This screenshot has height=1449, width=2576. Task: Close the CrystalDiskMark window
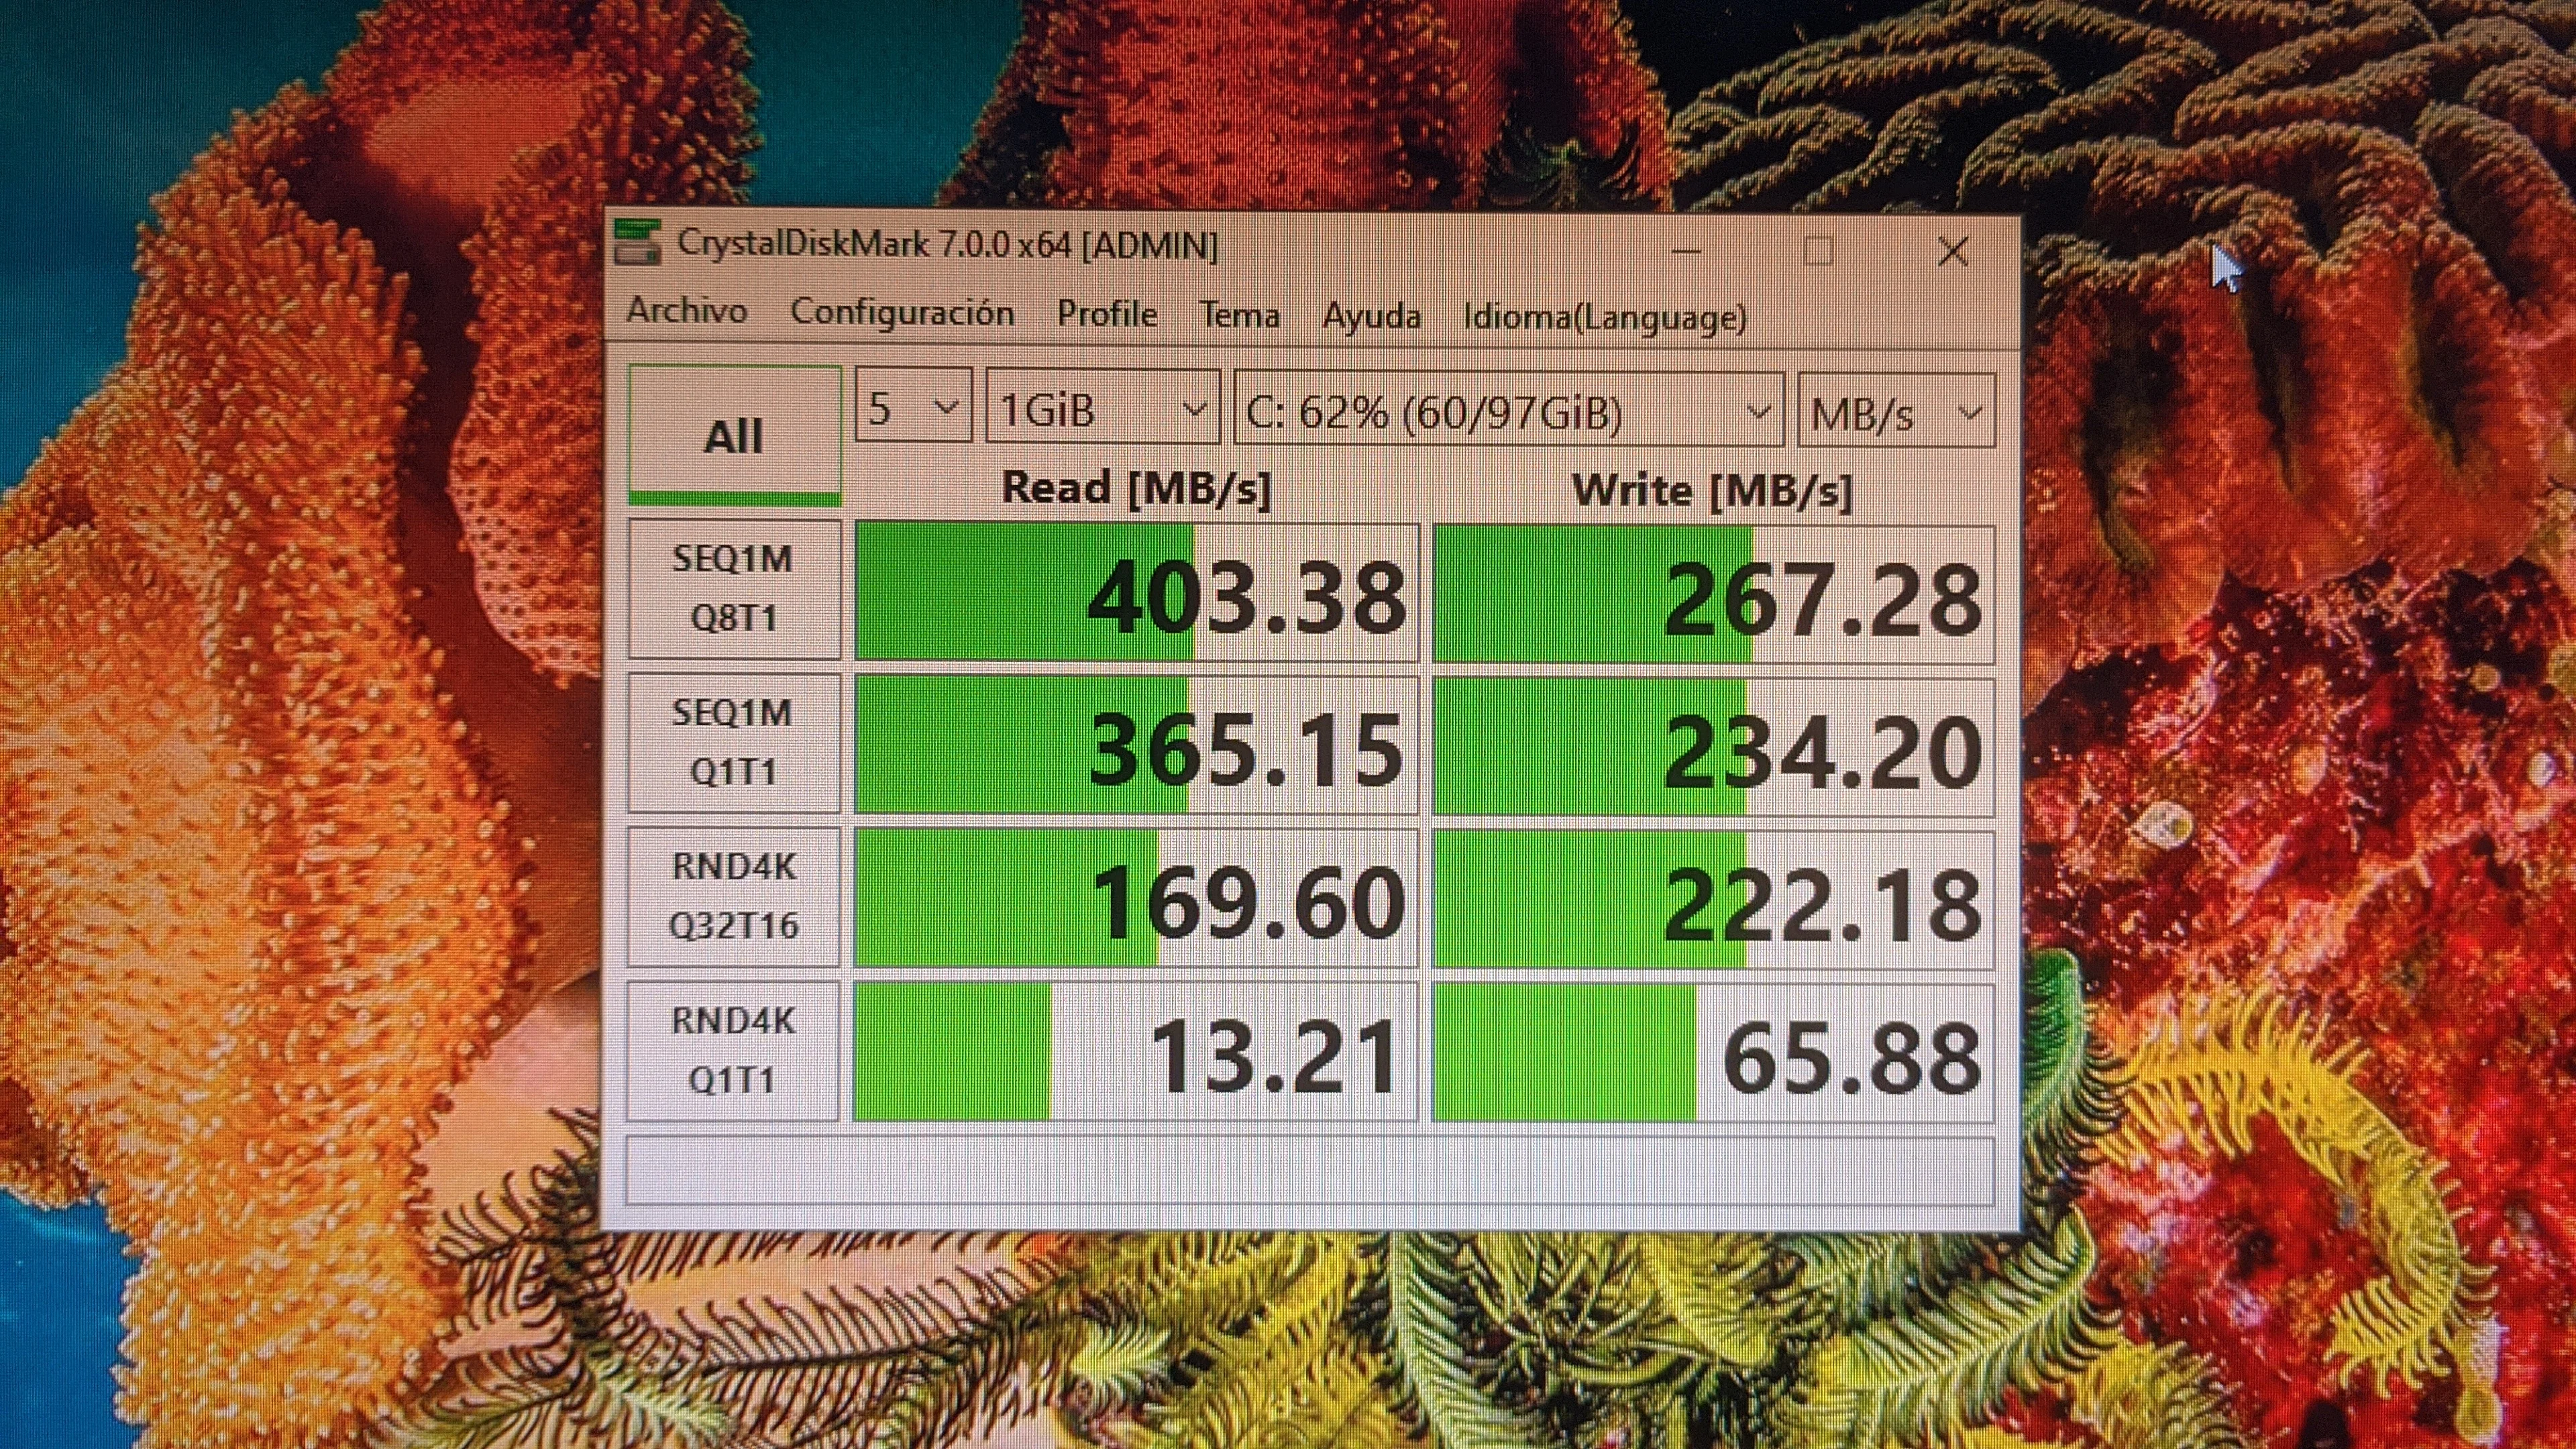coord(1952,251)
